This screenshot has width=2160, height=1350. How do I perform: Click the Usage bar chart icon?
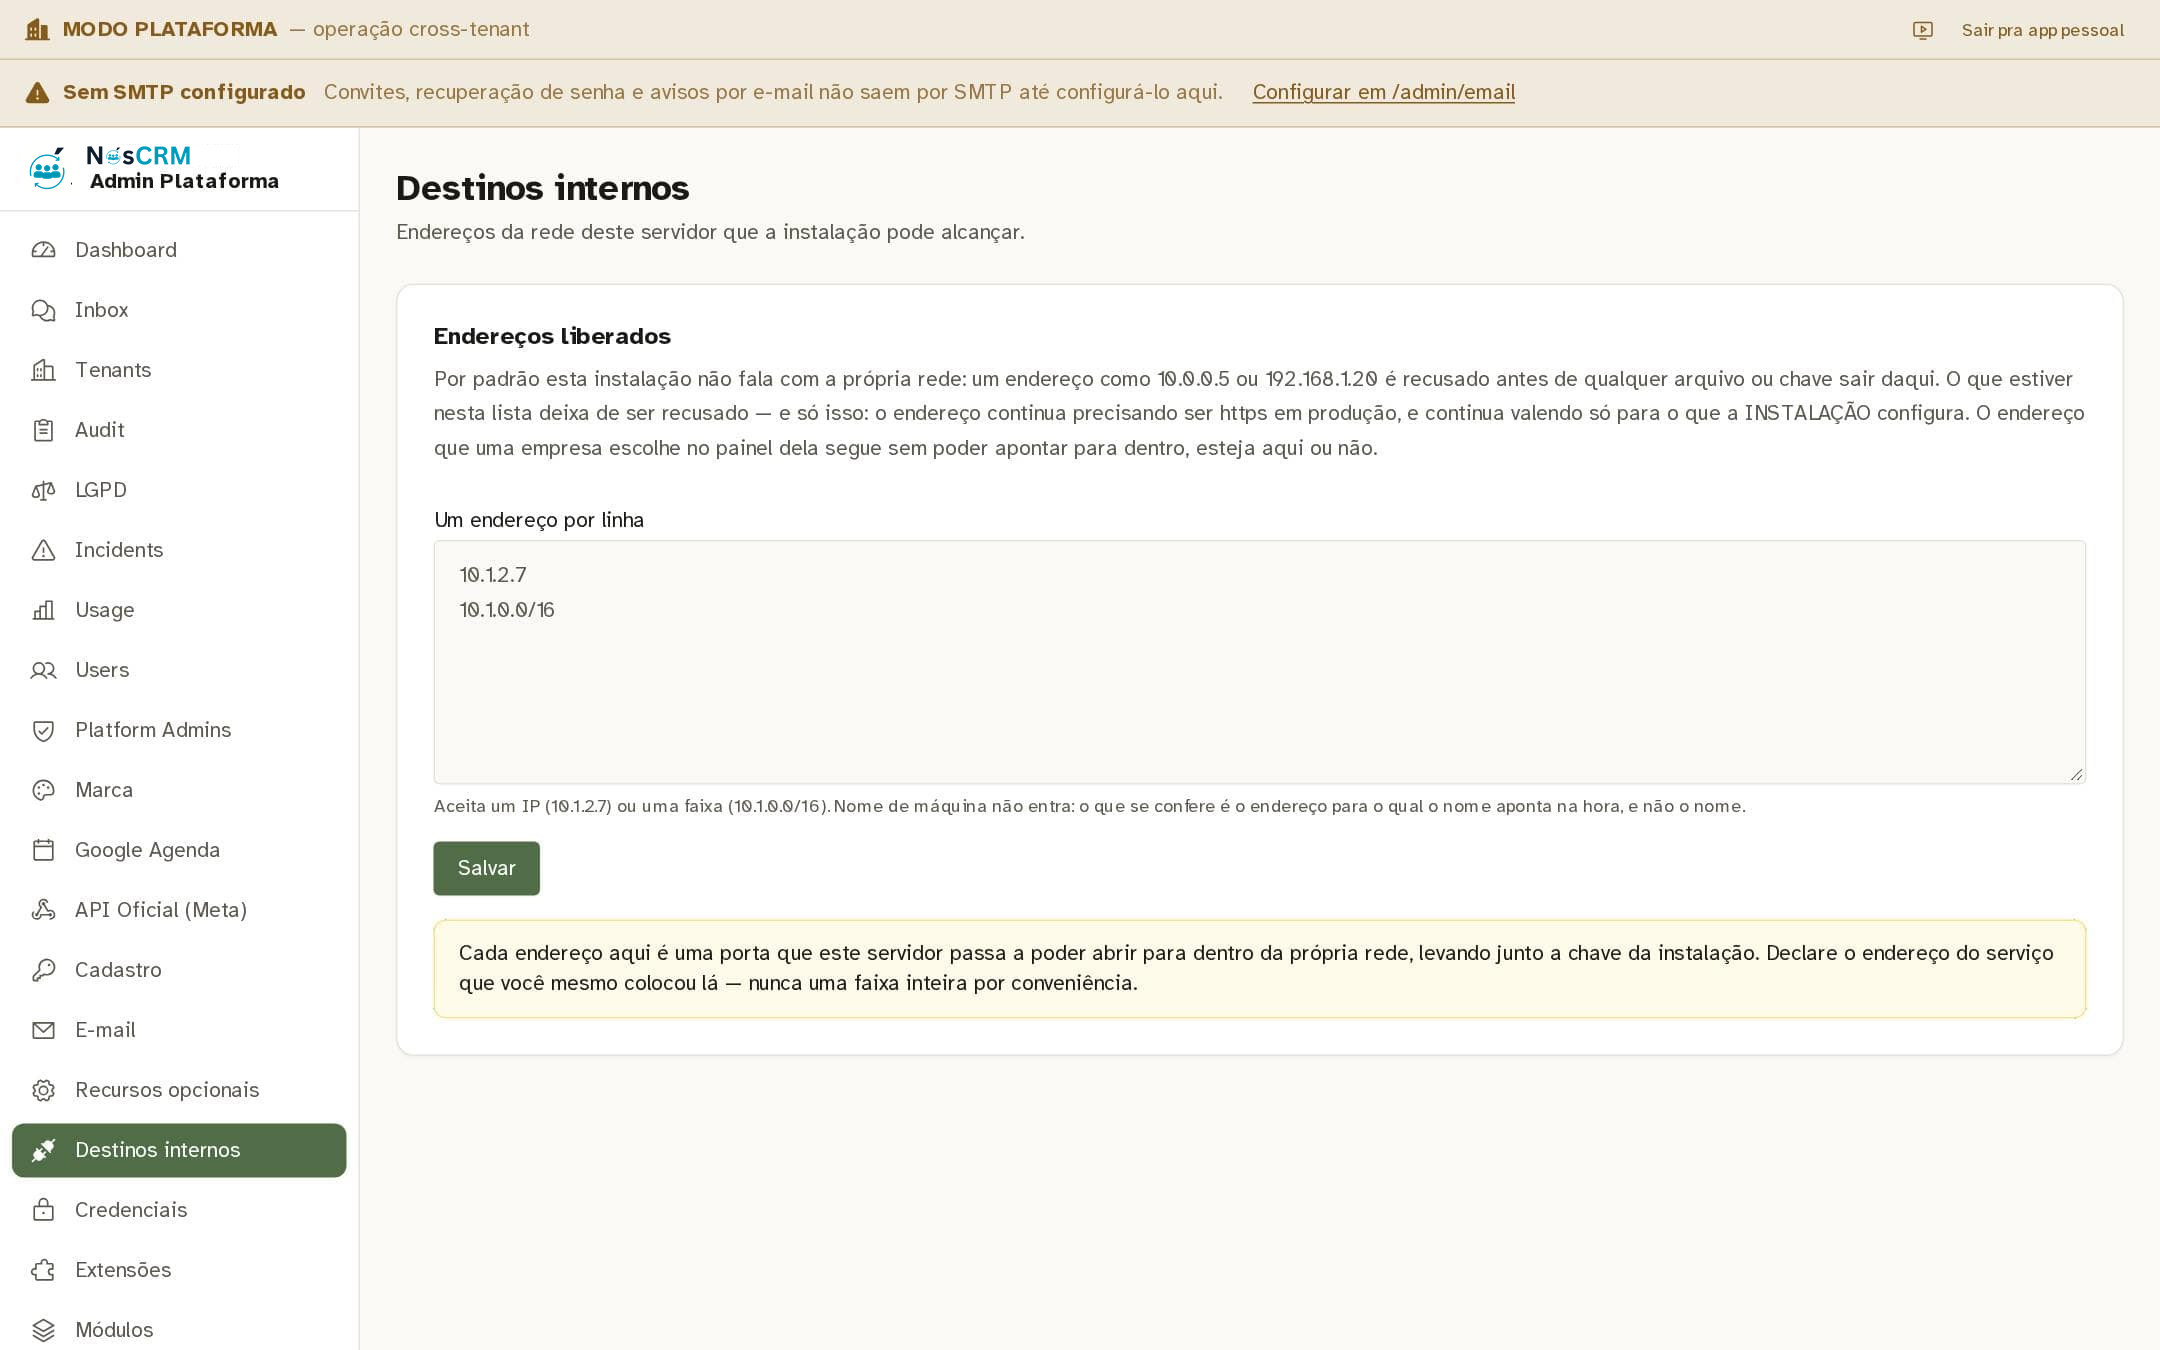tap(43, 610)
